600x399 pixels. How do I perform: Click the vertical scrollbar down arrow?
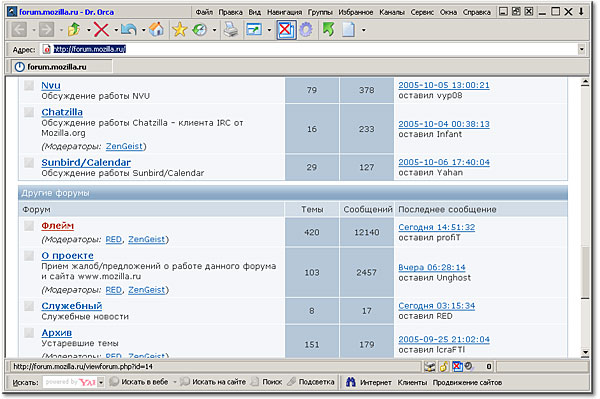(585, 352)
